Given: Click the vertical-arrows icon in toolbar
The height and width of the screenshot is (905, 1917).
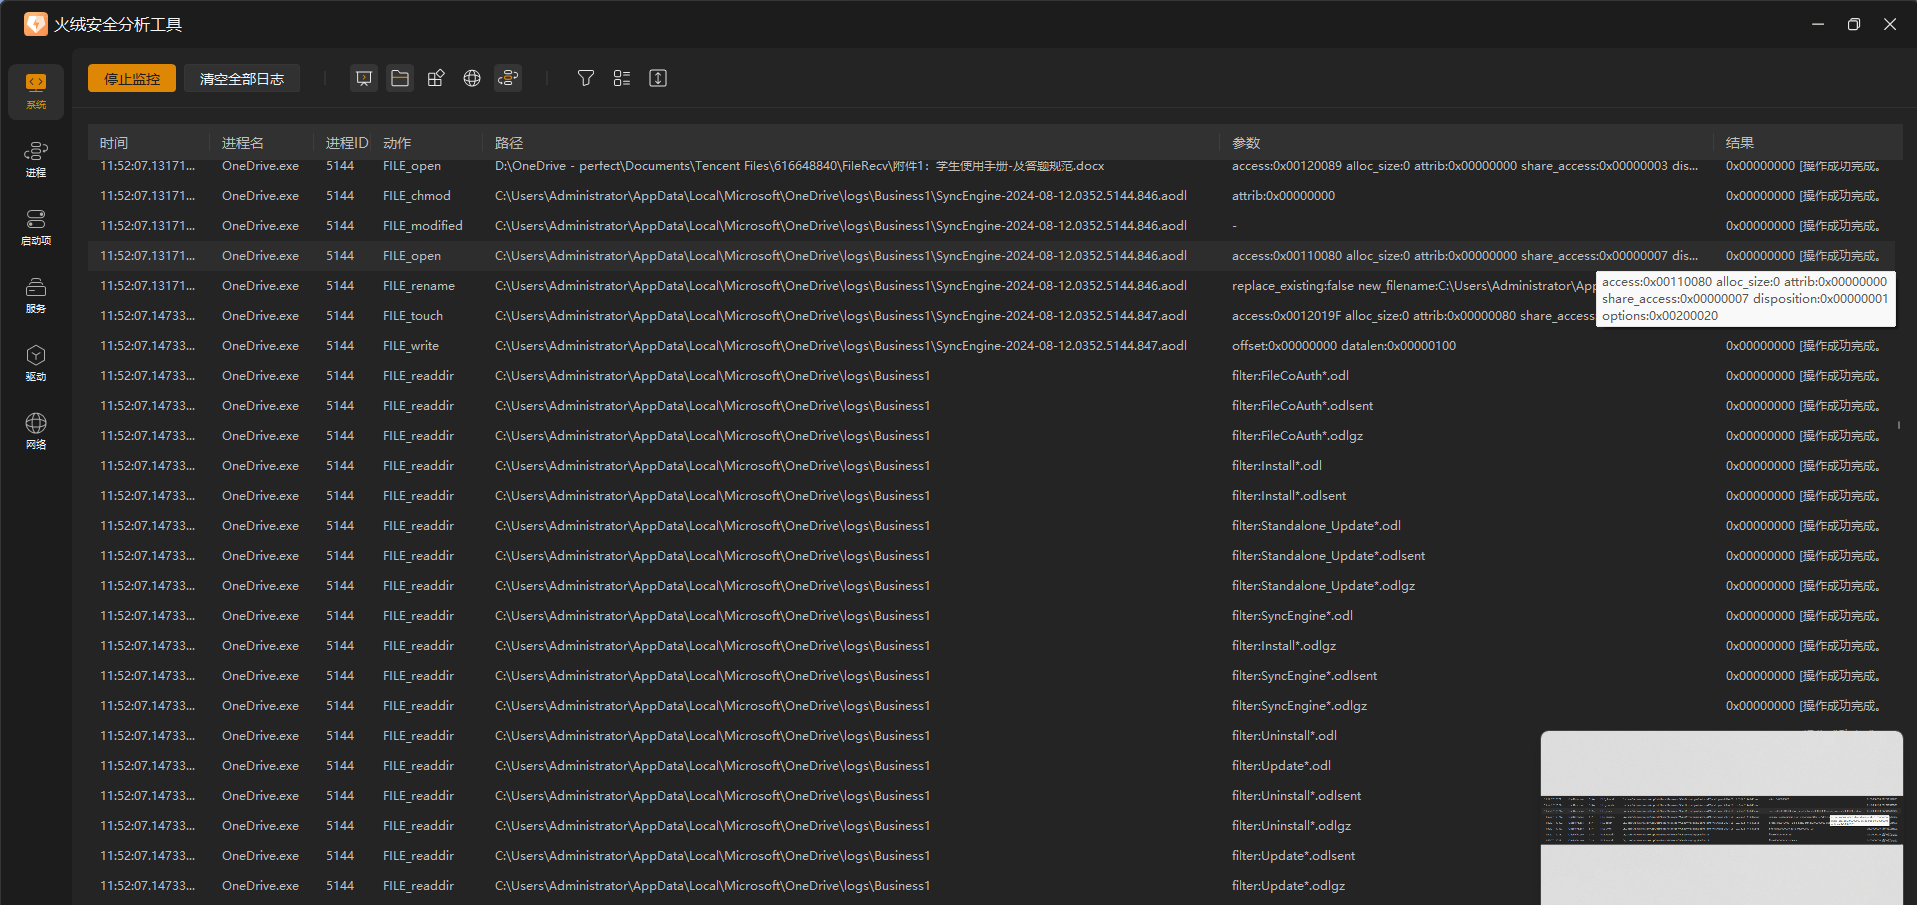Looking at the screenshot, I should [x=658, y=78].
